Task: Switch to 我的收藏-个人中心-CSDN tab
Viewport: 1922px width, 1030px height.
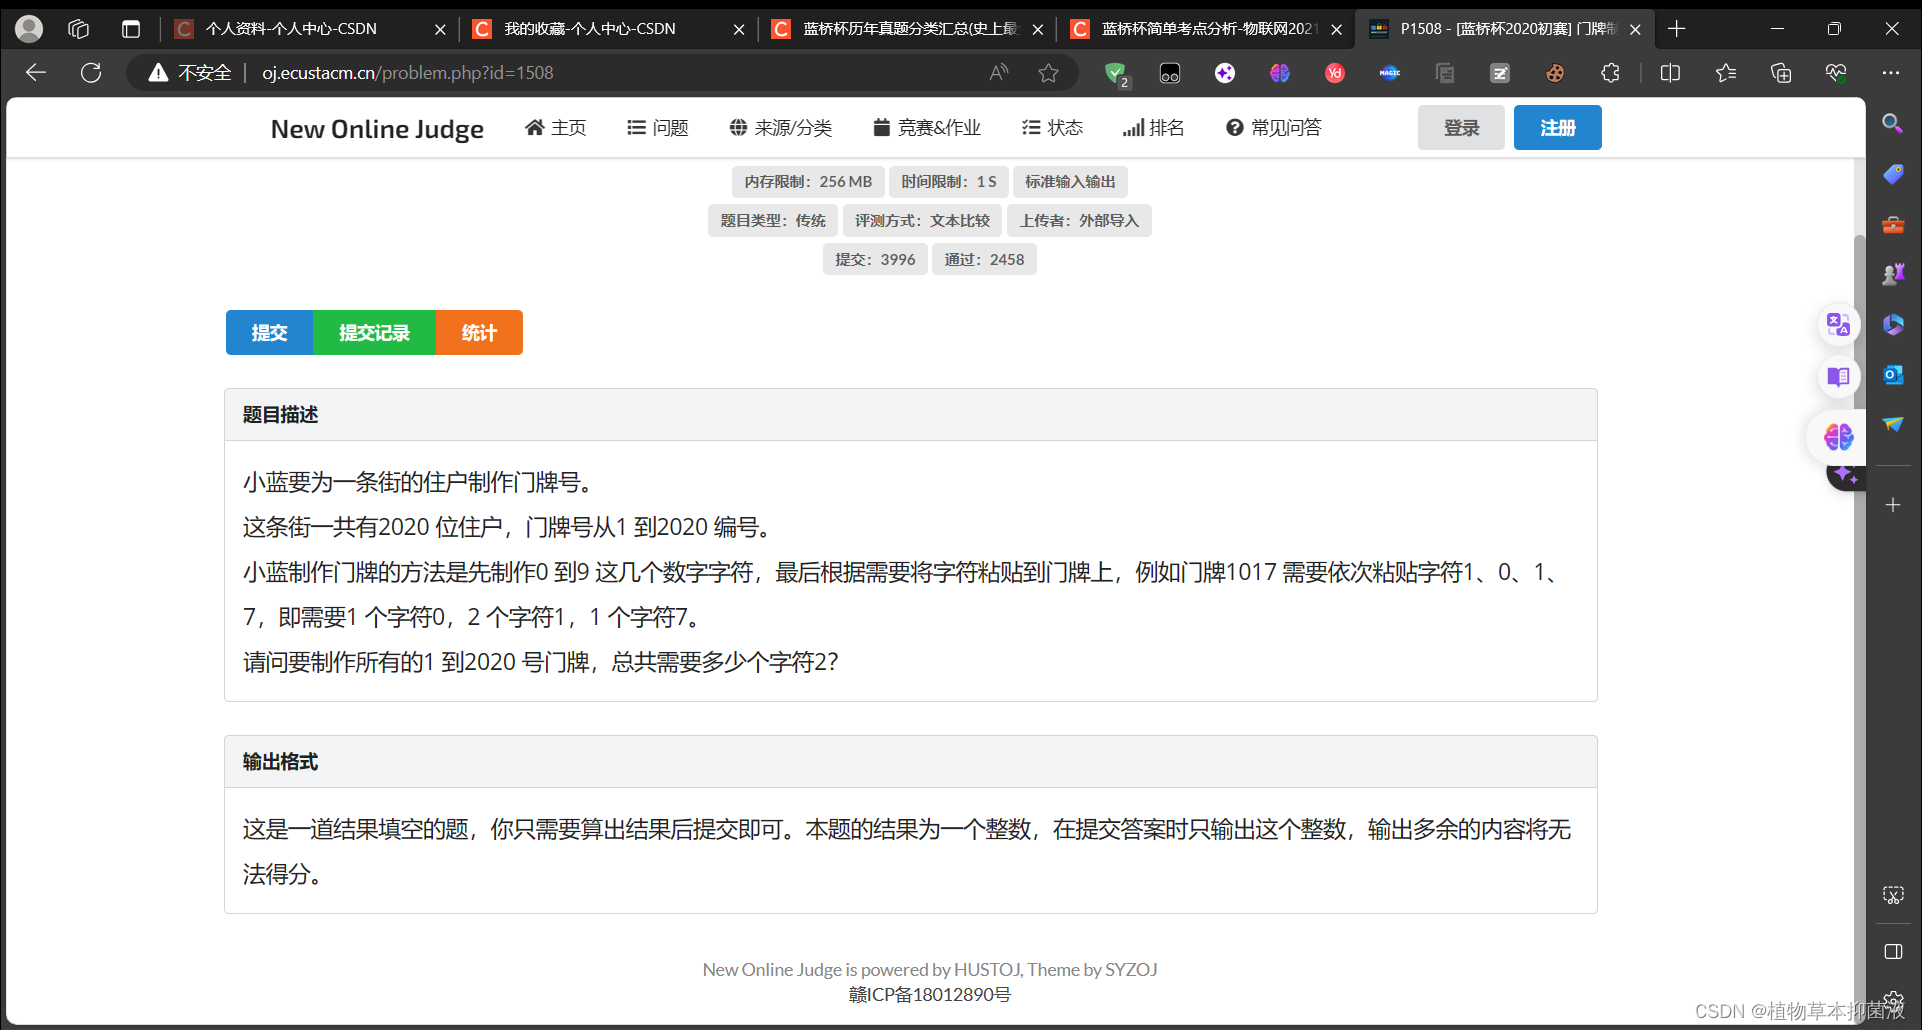Action: click(606, 29)
